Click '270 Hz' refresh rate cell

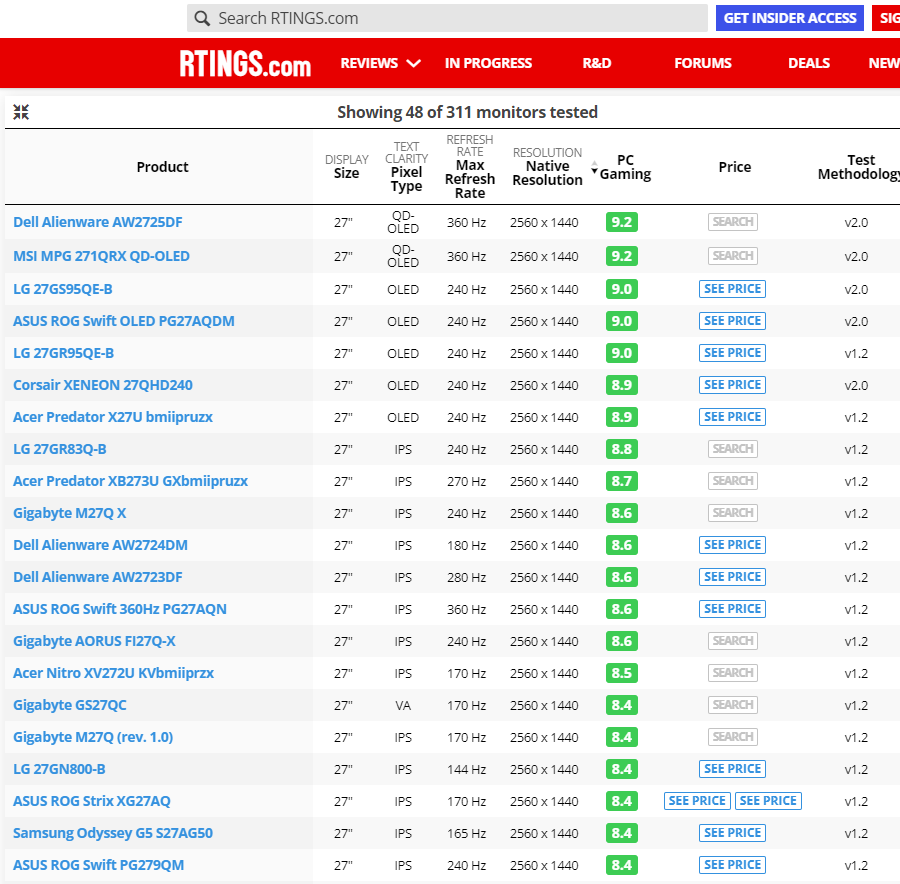(x=467, y=482)
